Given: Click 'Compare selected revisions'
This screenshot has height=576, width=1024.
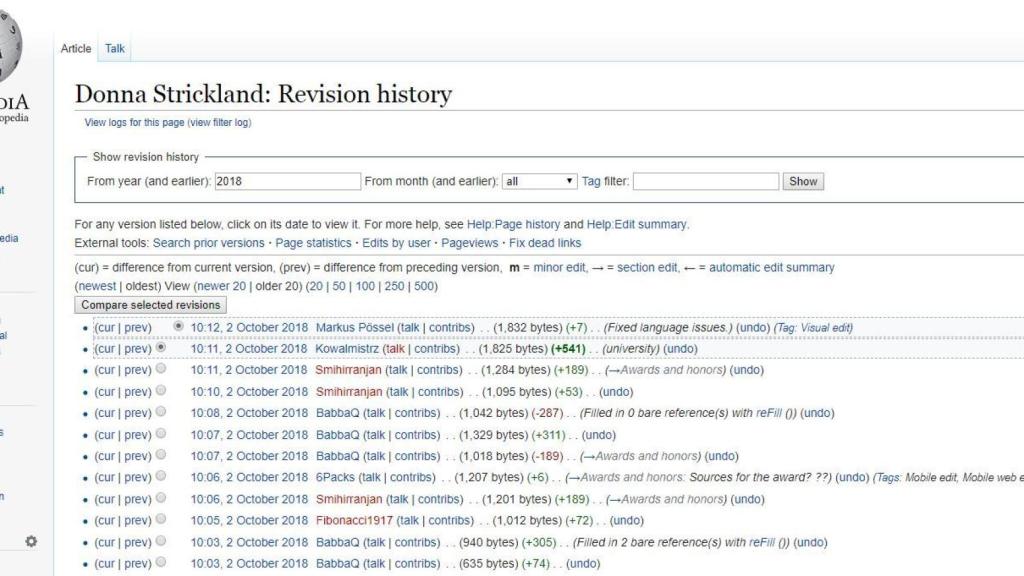Looking at the screenshot, I should point(148,304).
